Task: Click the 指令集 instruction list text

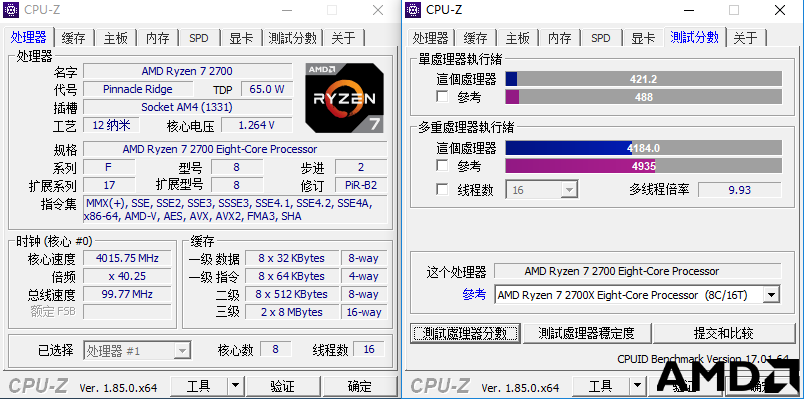Action: [x=235, y=210]
